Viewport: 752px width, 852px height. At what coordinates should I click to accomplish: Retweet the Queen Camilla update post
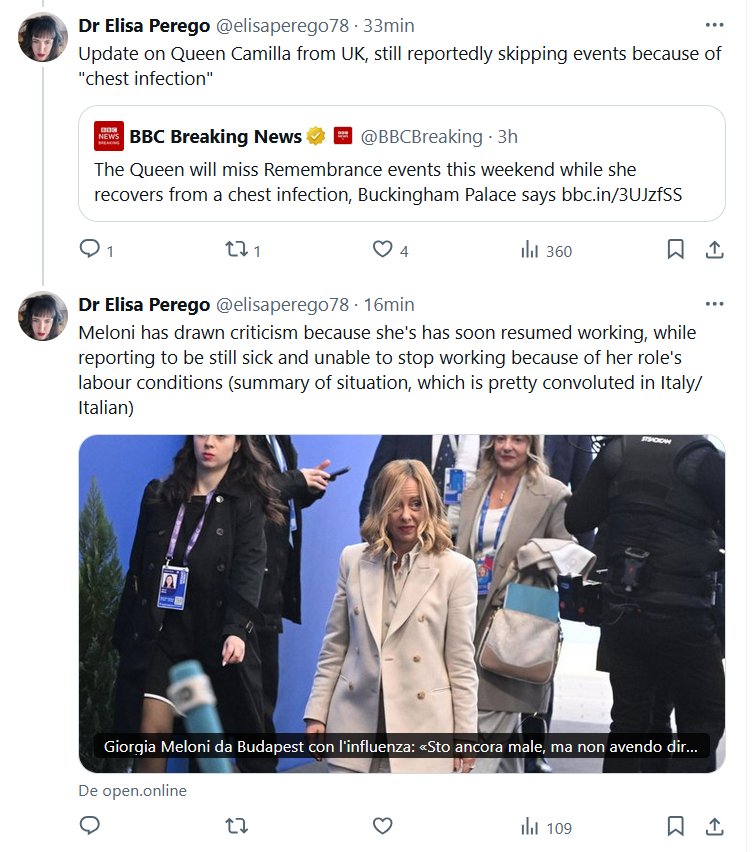click(x=236, y=250)
